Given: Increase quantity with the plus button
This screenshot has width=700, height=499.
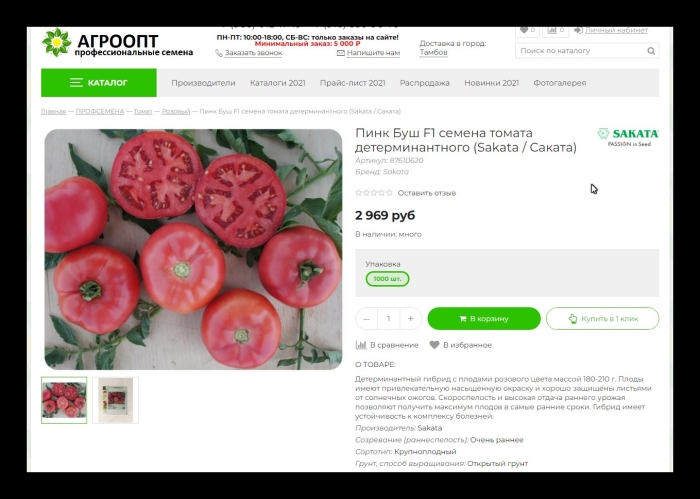Looking at the screenshot, I should tap(410, 319).
